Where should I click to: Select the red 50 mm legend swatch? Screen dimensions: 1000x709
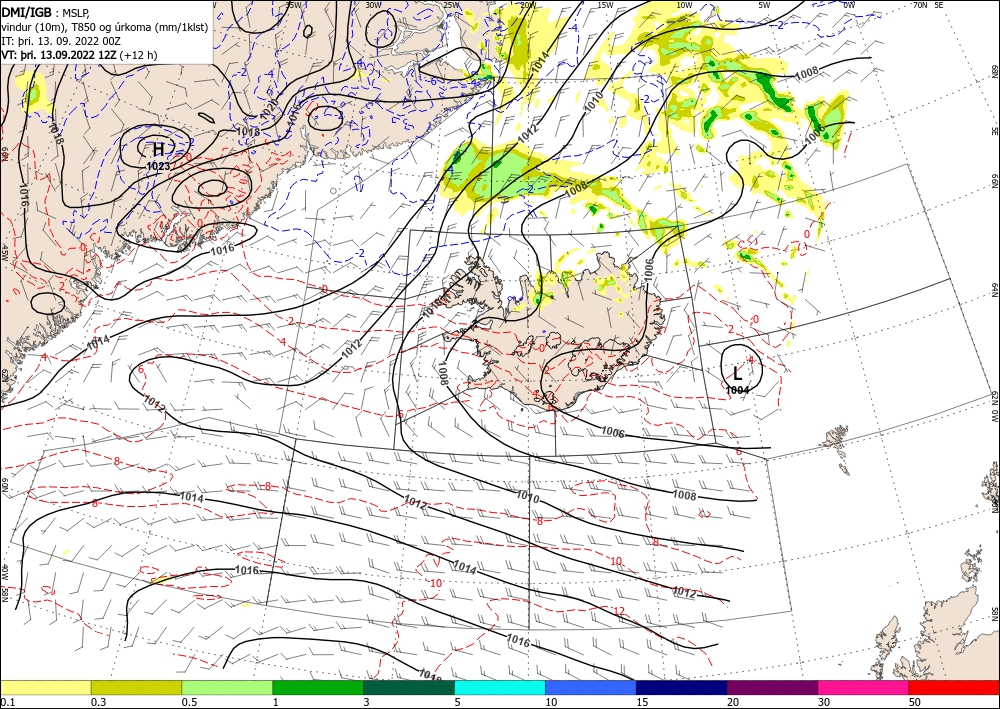pyautogui.click(x=954, y=687)
